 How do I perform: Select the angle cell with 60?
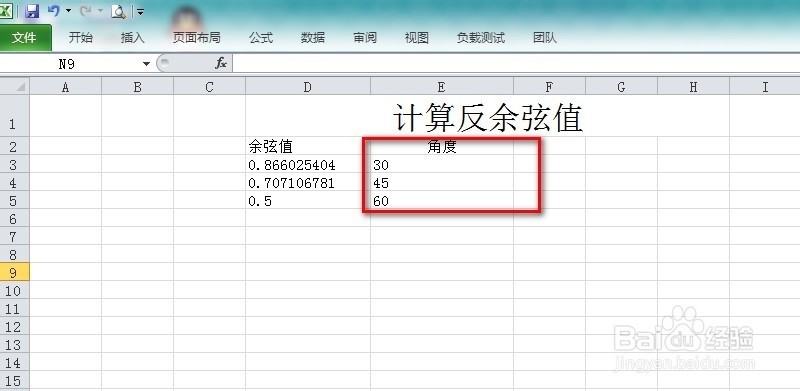(442, 200)
